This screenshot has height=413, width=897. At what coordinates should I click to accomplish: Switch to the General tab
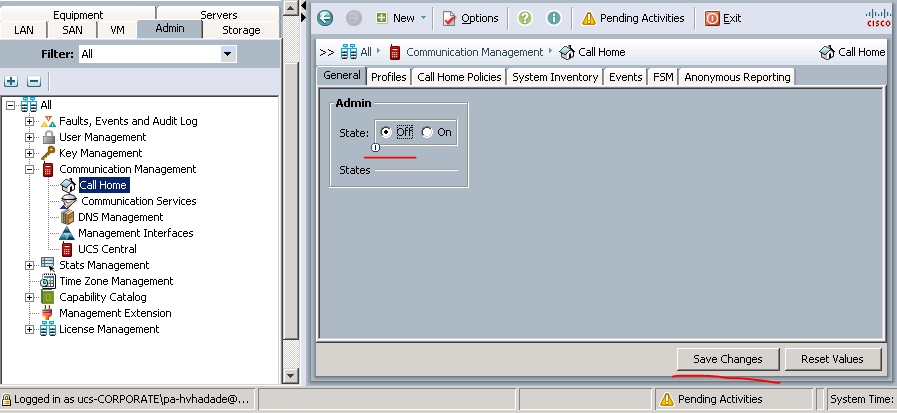pos(342,76)
